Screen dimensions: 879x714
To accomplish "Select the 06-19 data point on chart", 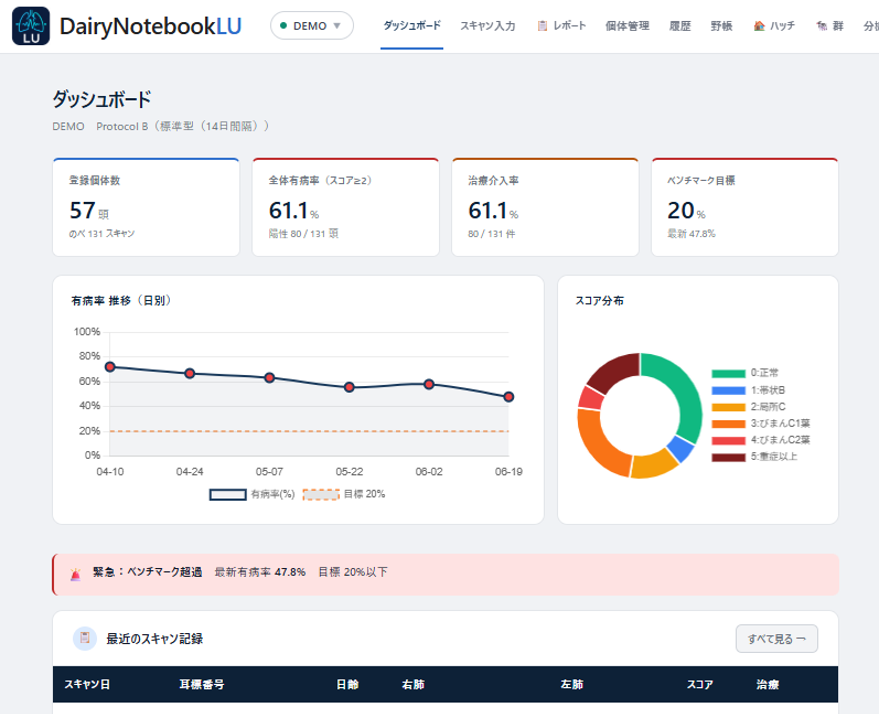I will (x=508, y=397).
